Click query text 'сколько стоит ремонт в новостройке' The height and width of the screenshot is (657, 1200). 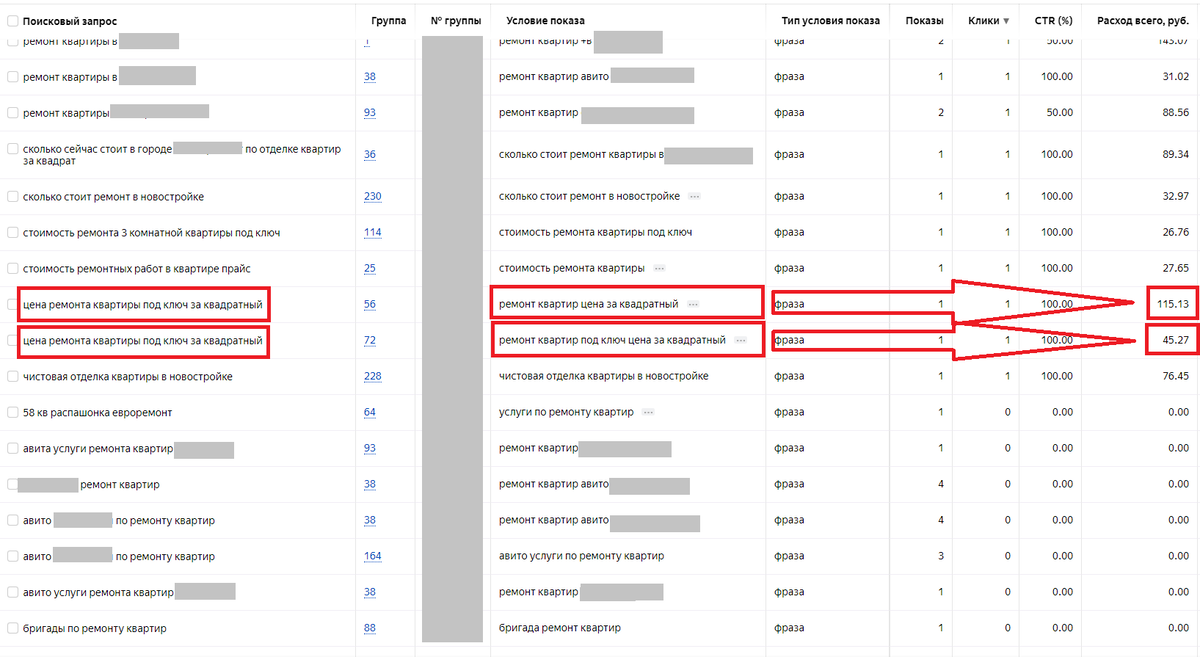[x=113, y=197]
